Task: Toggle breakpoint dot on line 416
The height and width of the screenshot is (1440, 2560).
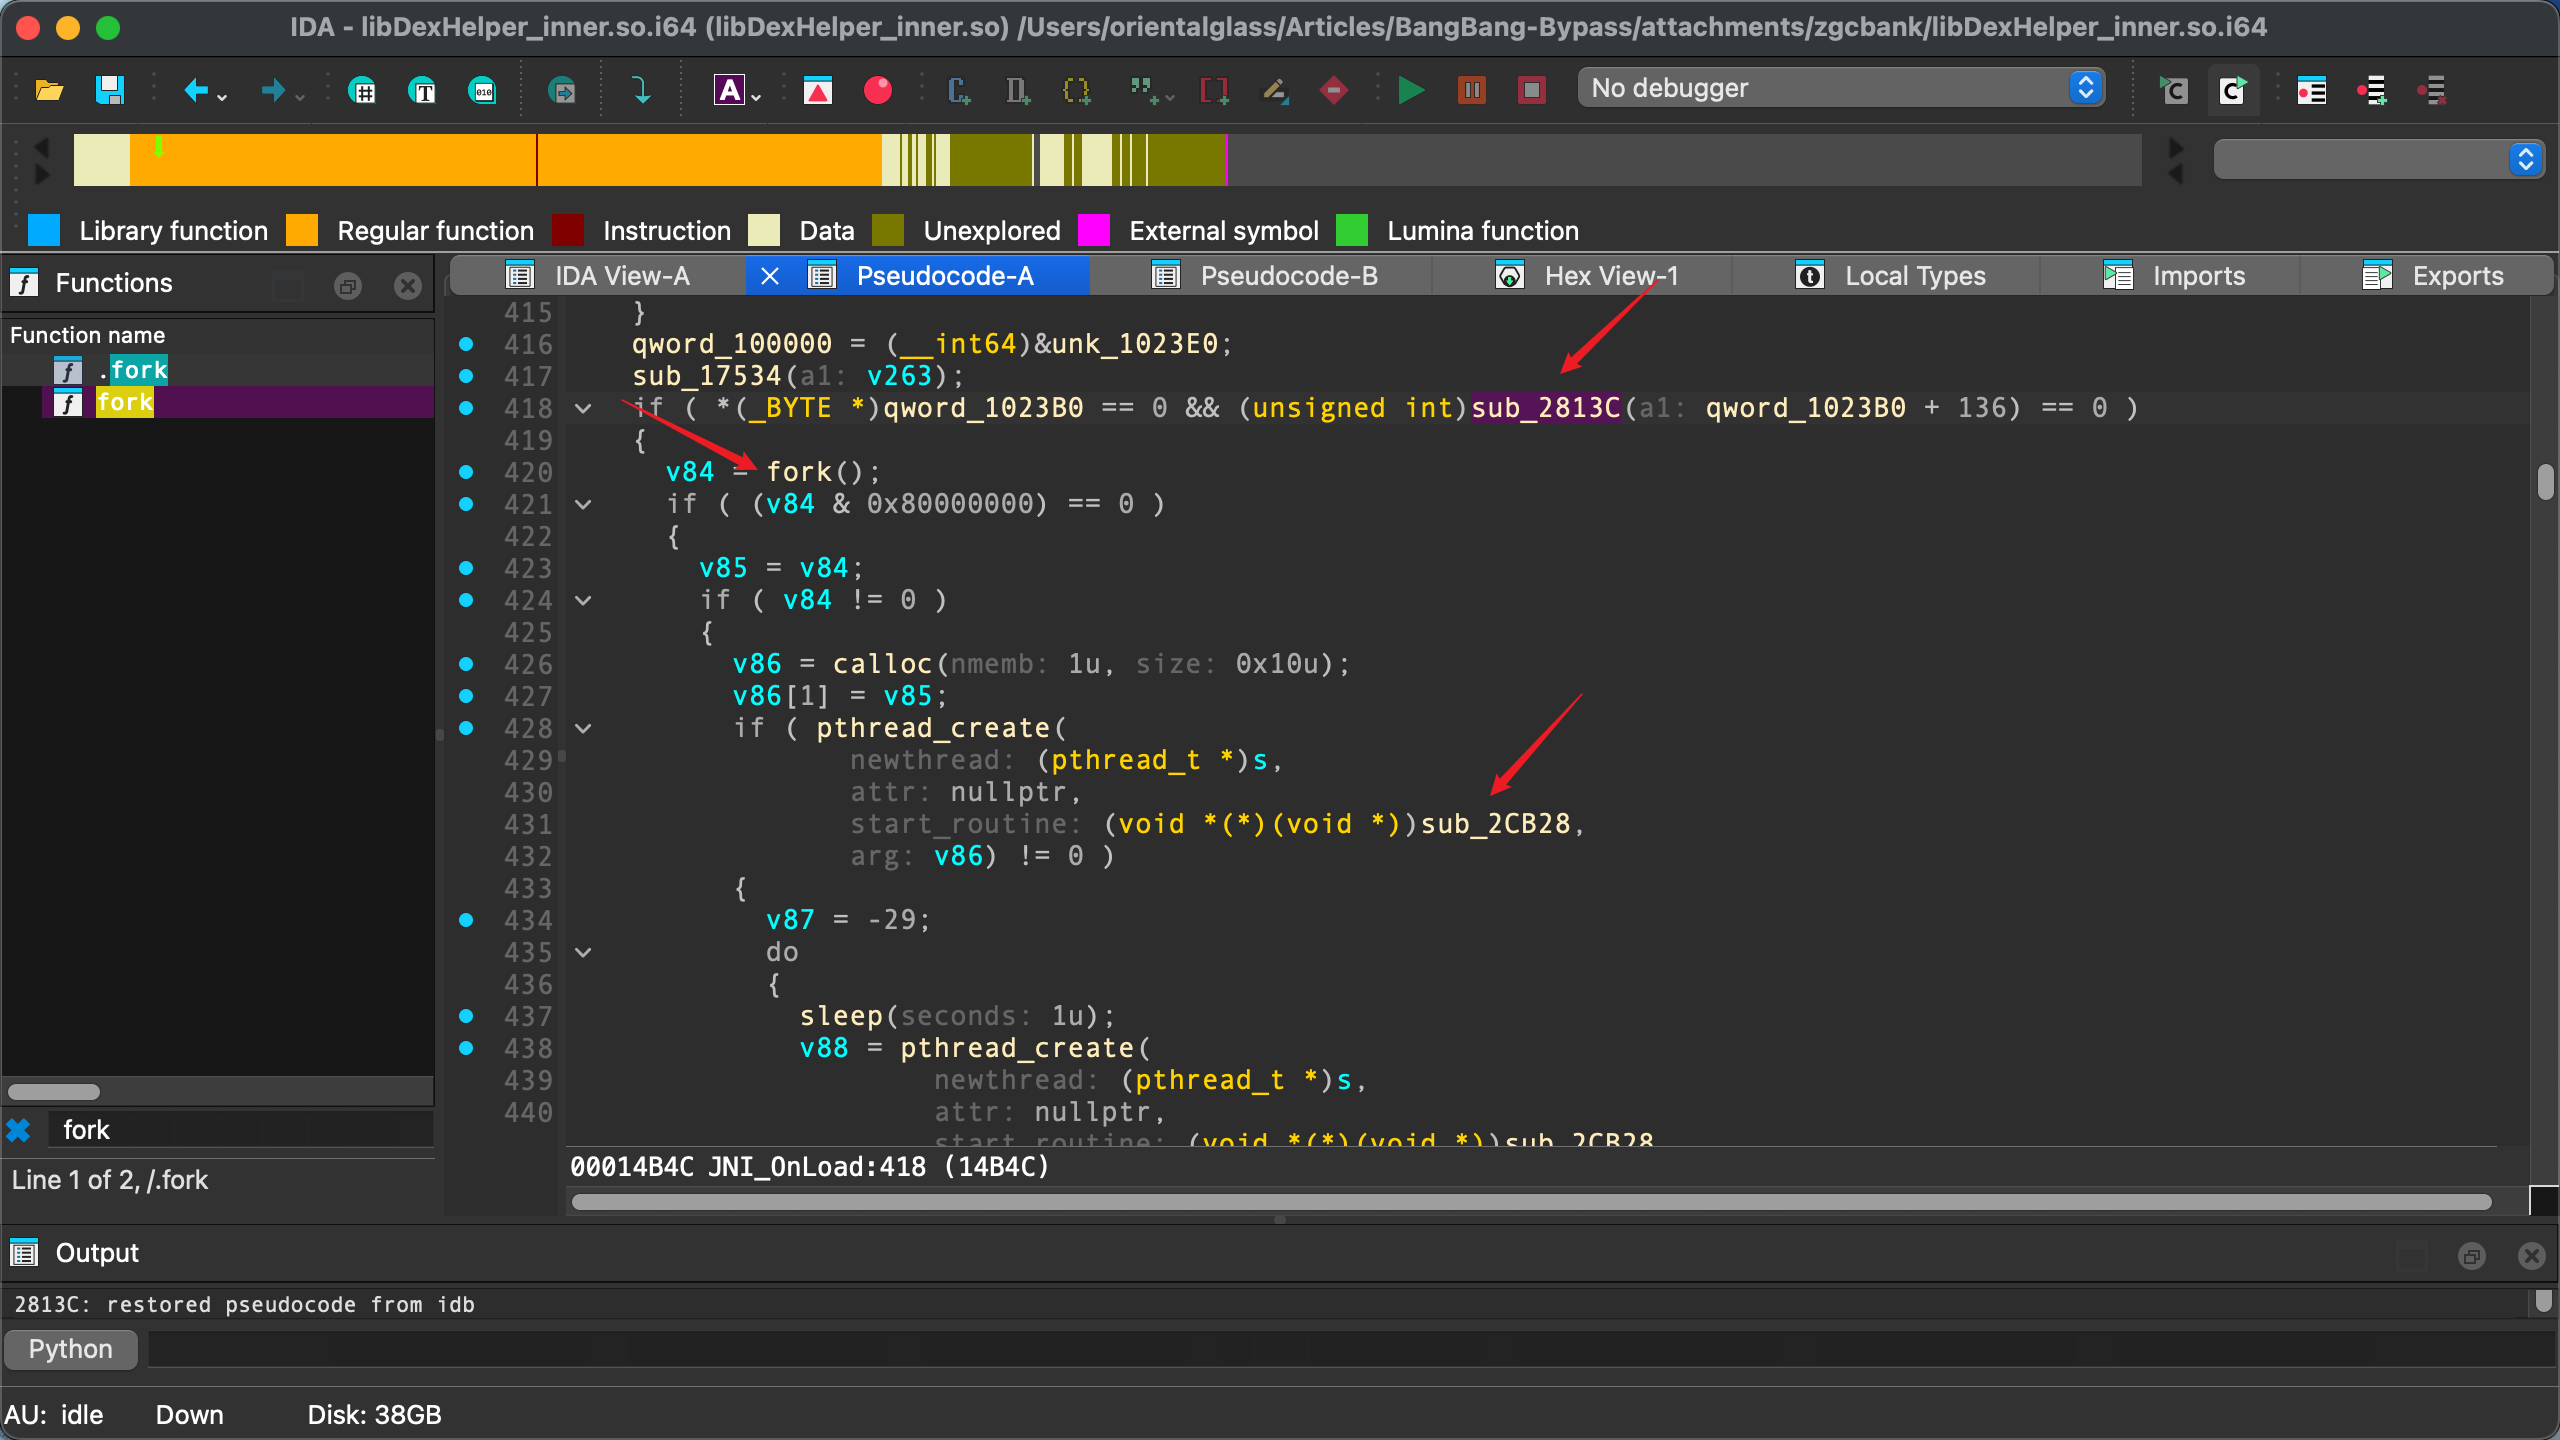Action: pos(466,344)
